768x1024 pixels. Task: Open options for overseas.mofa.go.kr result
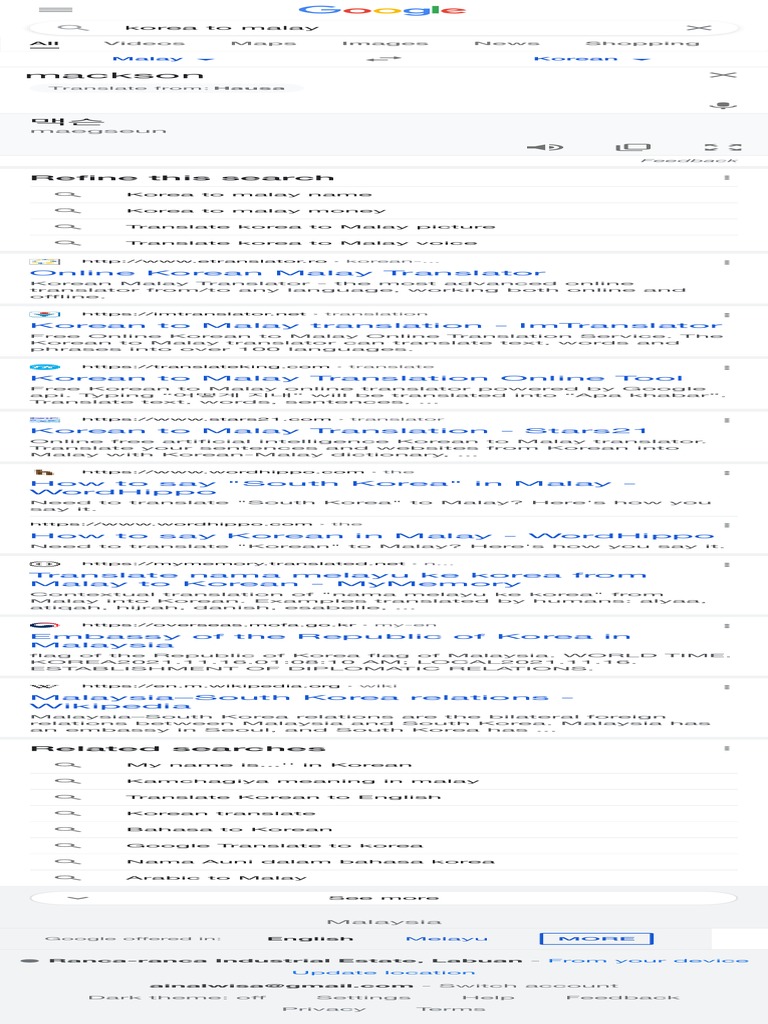[727, 626]
